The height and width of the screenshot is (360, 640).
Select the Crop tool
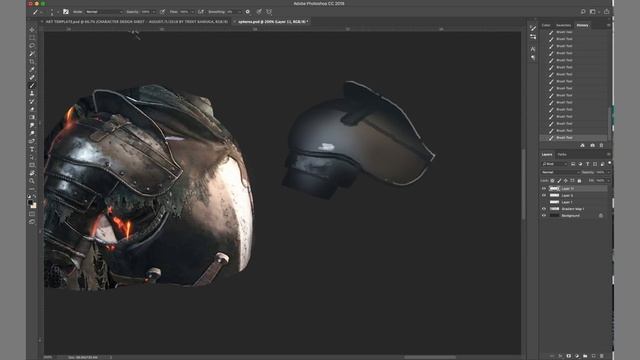pyautogui.click(x=32, y=62)
